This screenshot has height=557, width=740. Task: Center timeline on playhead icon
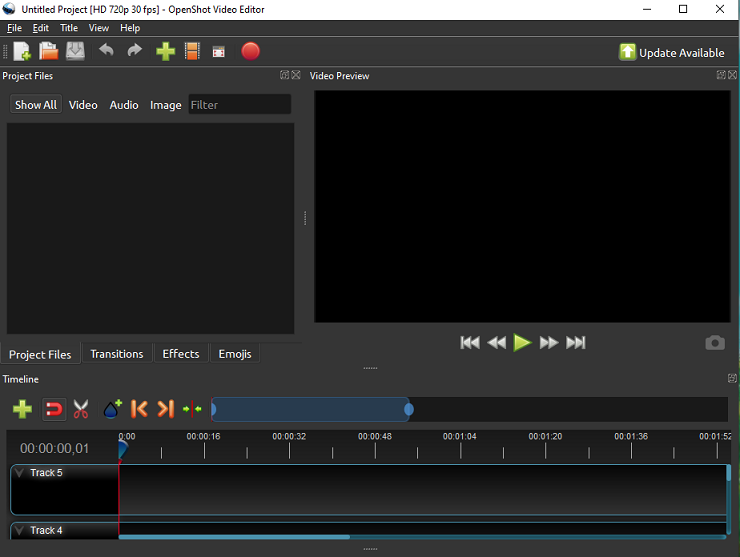pos(192,409)
